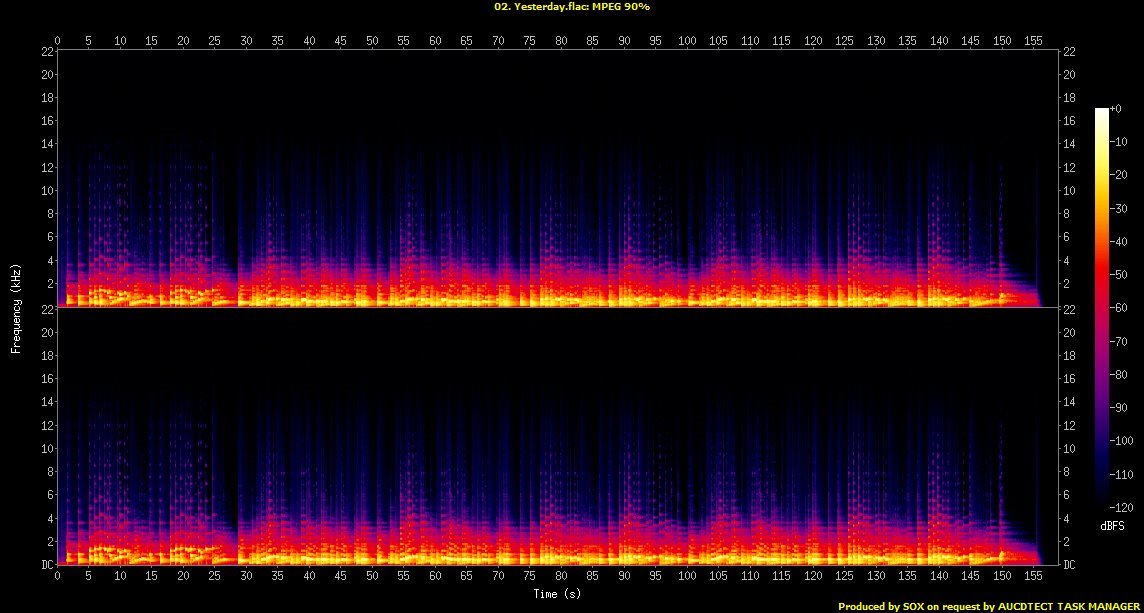Click the "02. Yesterday.flac: MPEG 90%" title
Screen dimensions: 1144x613
click(x=572, y=7)
